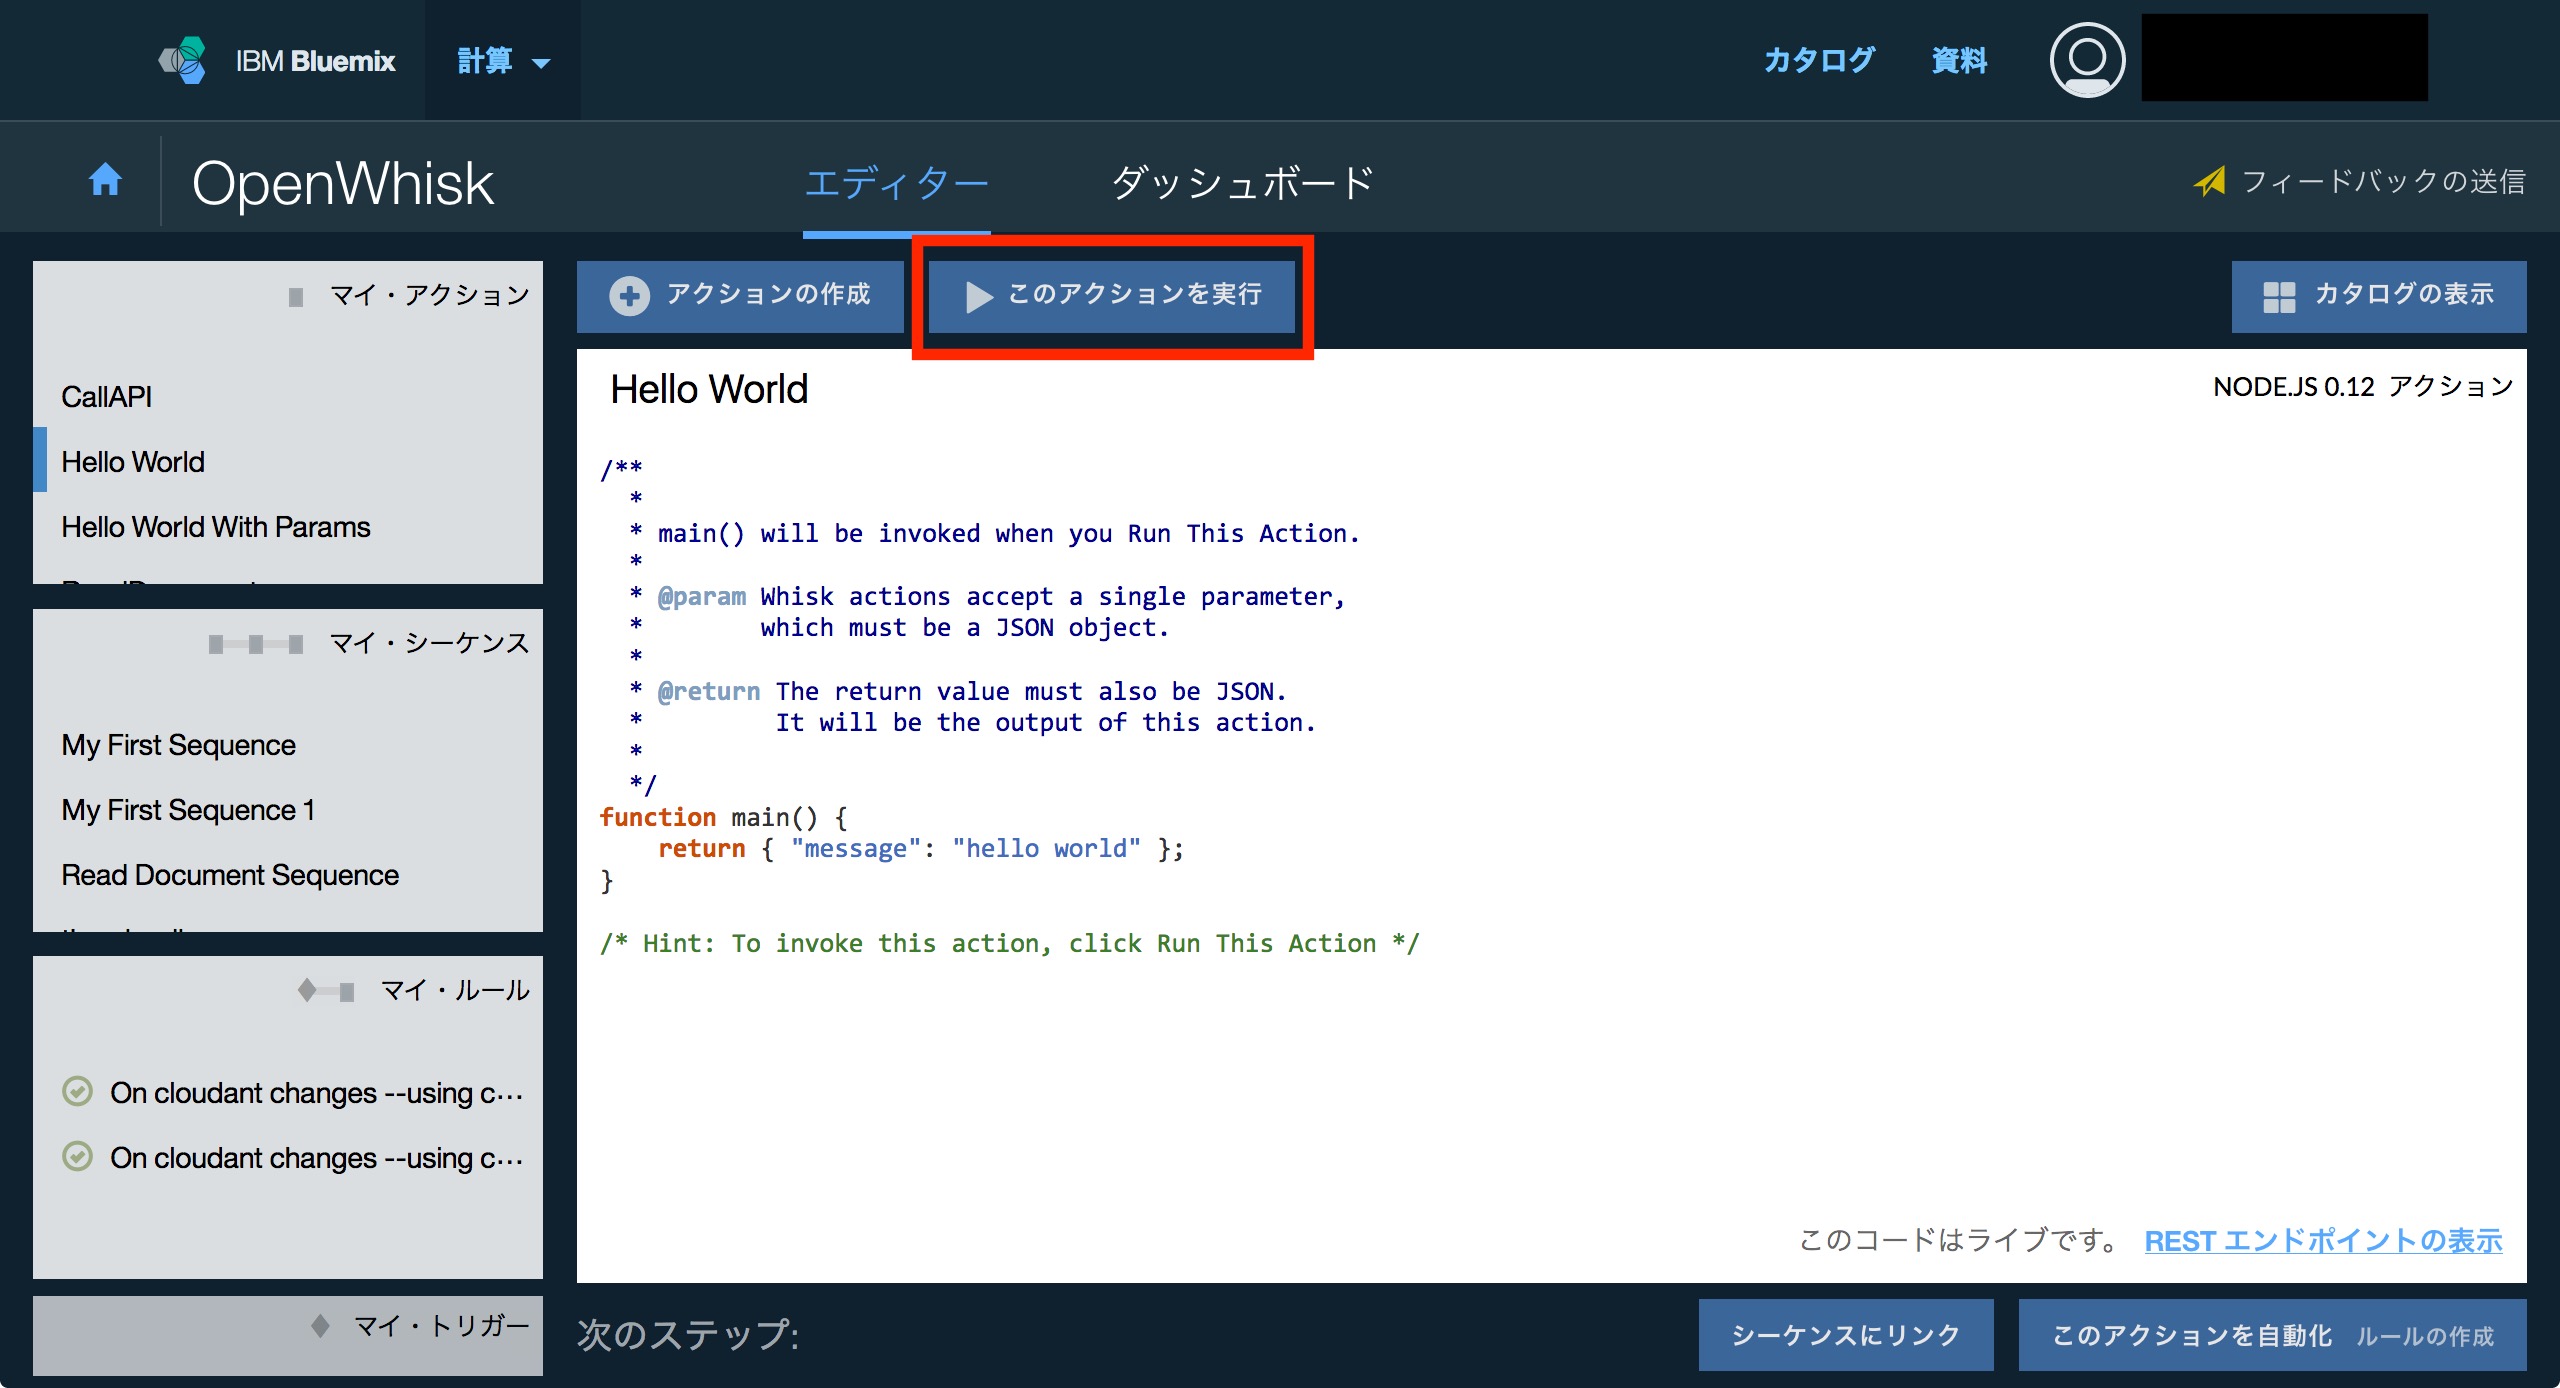Image resolution: width=2560 pixels, height=1388 pixels.
Task: Click the square icon next to マイ・アクション
Action: 296,297
